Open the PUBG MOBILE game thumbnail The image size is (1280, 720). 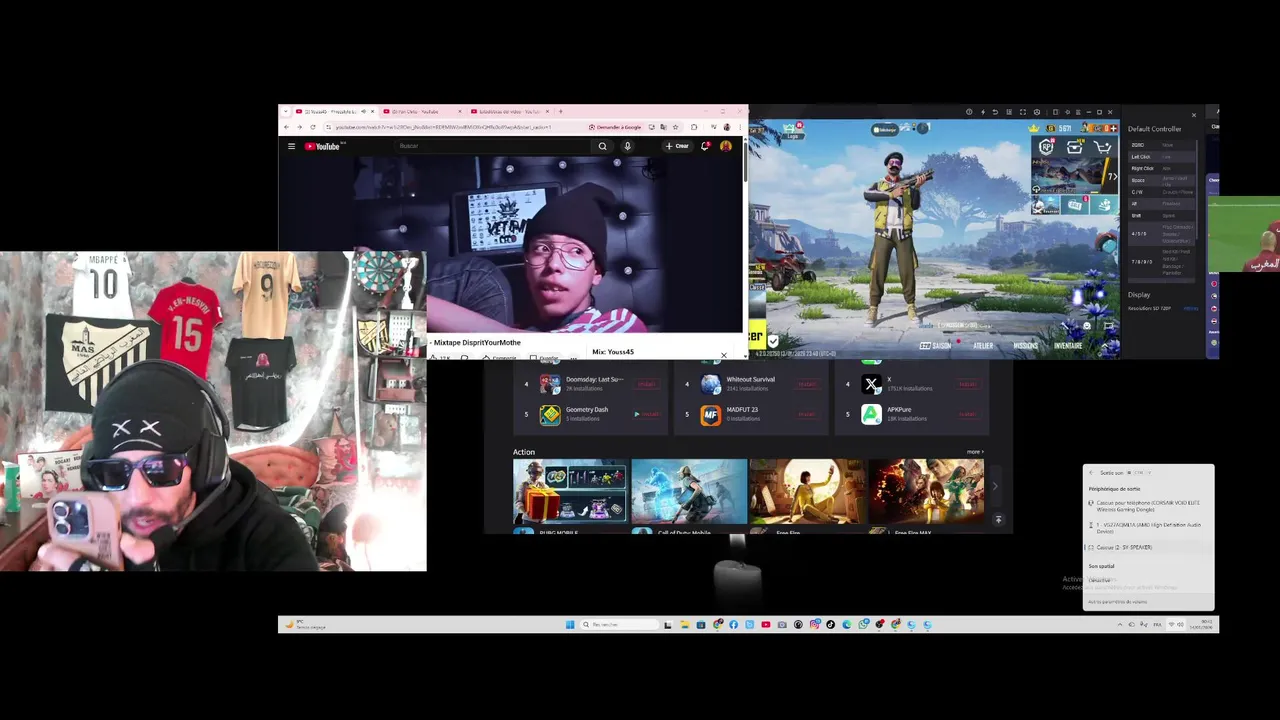pyautogui.click(x=570, y=492)
